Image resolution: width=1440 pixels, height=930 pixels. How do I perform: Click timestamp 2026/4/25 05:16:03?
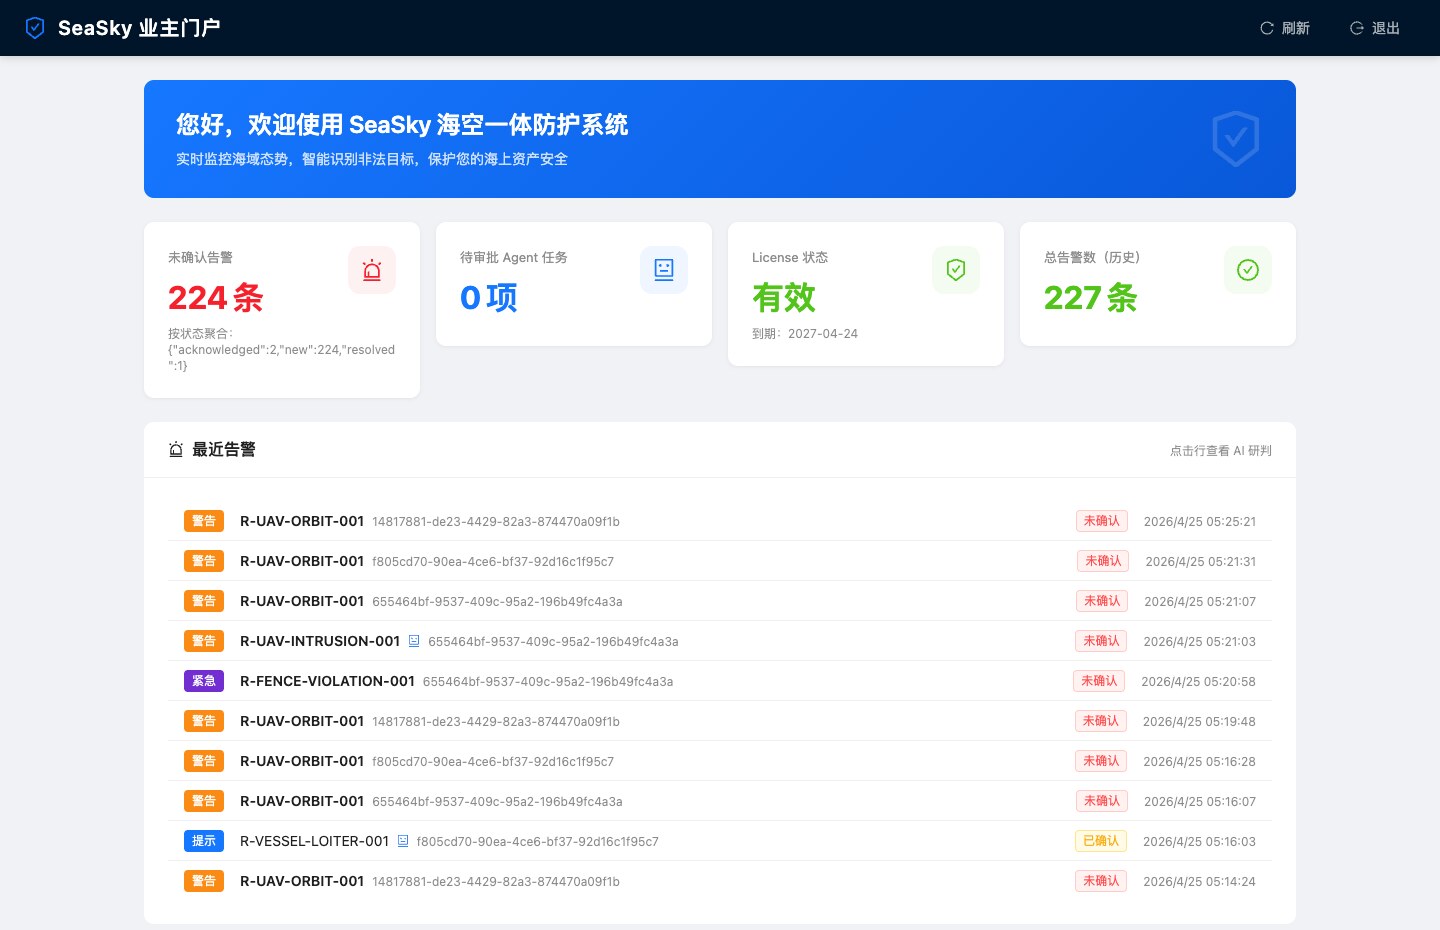point(1200,841)
